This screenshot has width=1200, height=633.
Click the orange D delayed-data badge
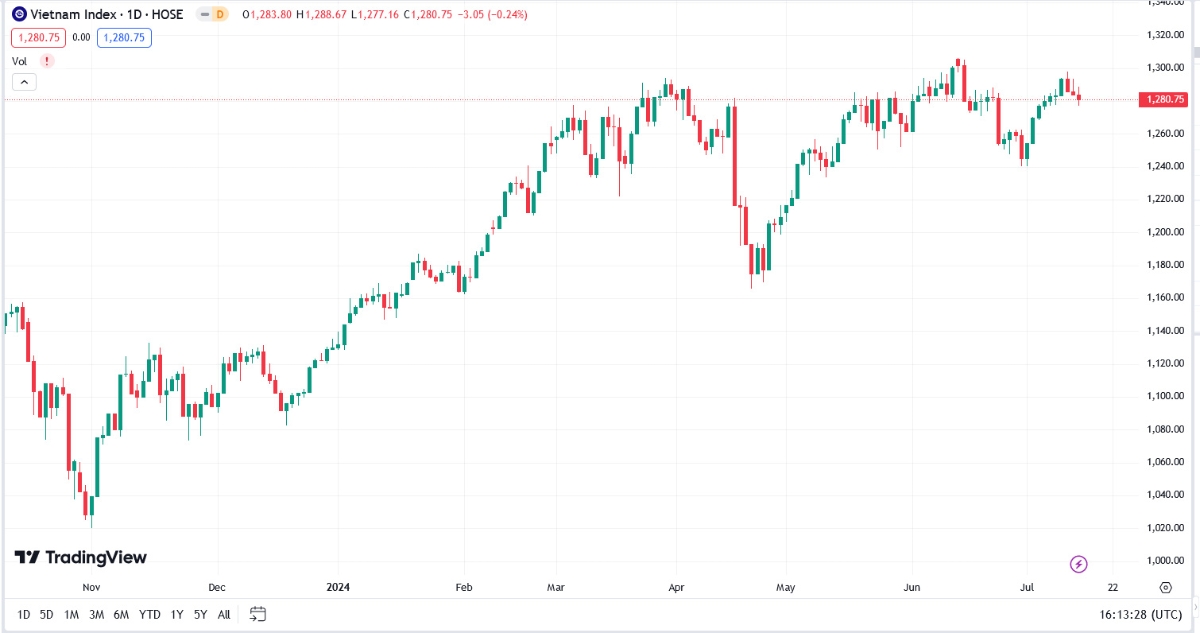coord(221,15)
